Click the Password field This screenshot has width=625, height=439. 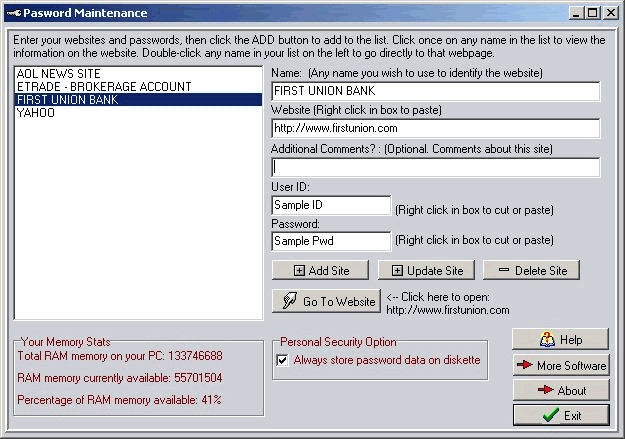(331, 241)
